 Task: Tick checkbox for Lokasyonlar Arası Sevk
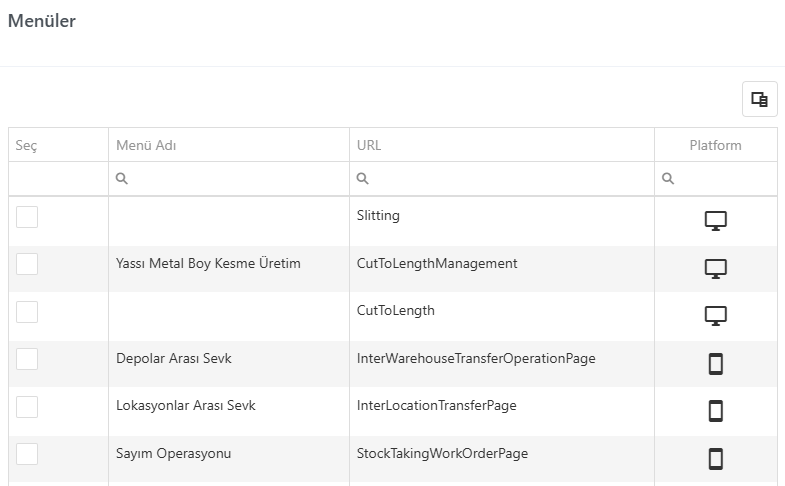[x=27, y=406]
